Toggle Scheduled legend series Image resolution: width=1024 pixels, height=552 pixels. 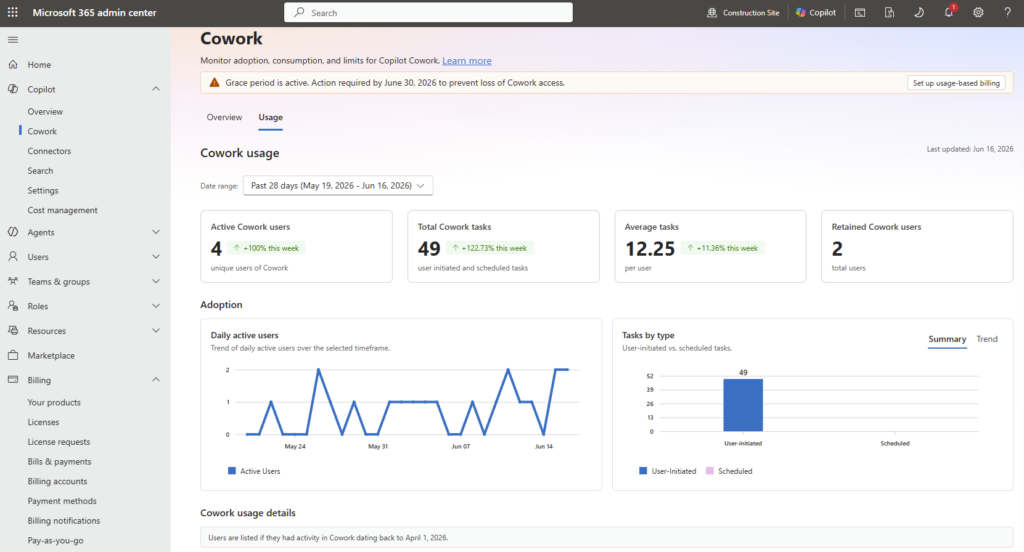pos(729,471)
